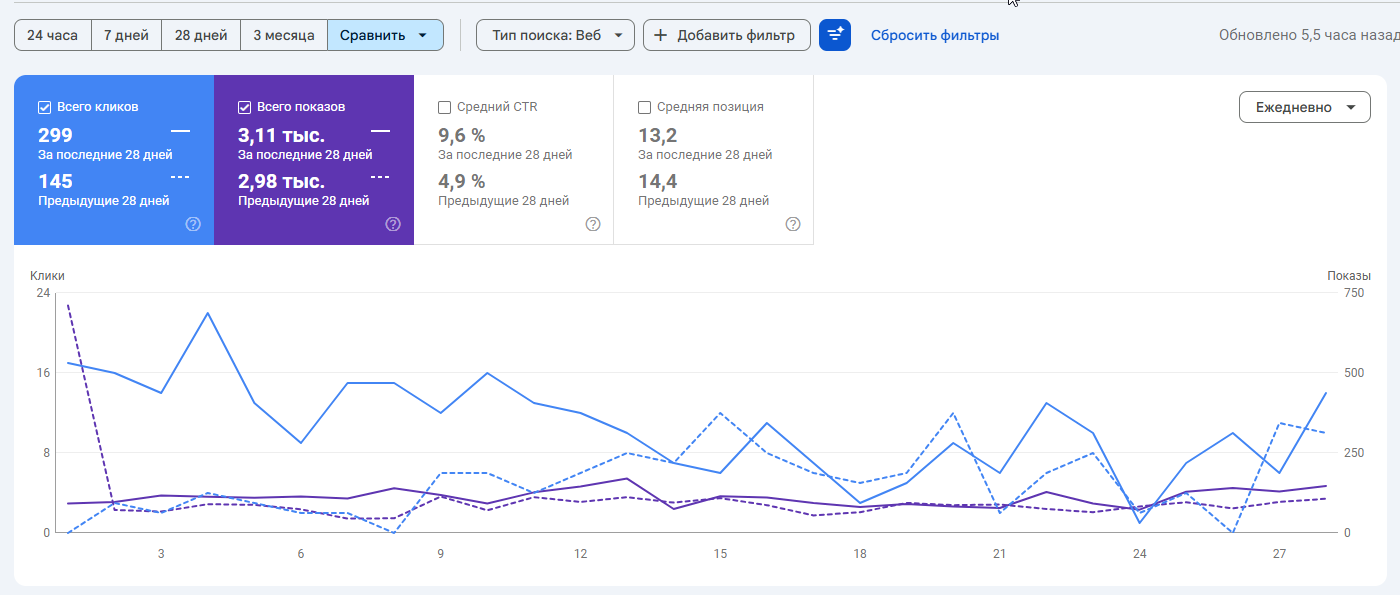1400x595 pixels.
Task: Click the Сбросить фильтры link
Action: [934, 35]
